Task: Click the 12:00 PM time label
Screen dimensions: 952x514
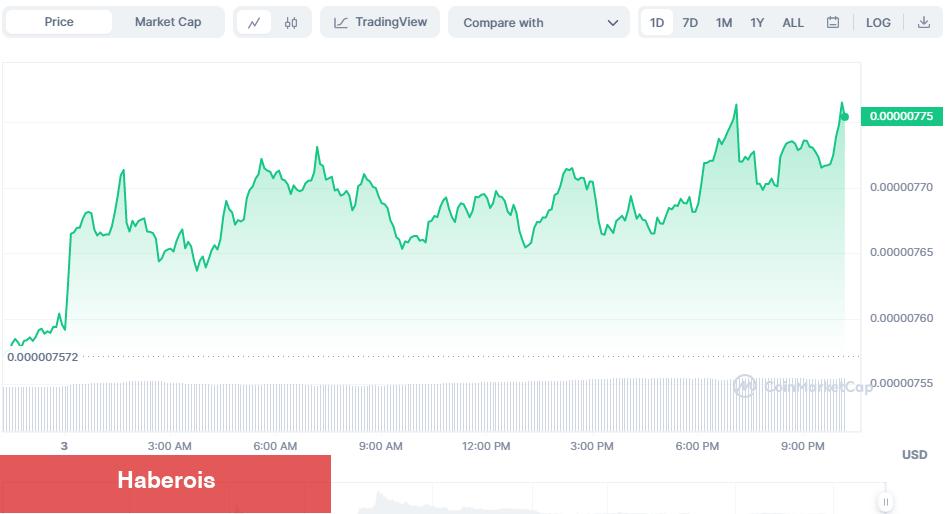Action: pyautogui.click(x=486, y=446)
